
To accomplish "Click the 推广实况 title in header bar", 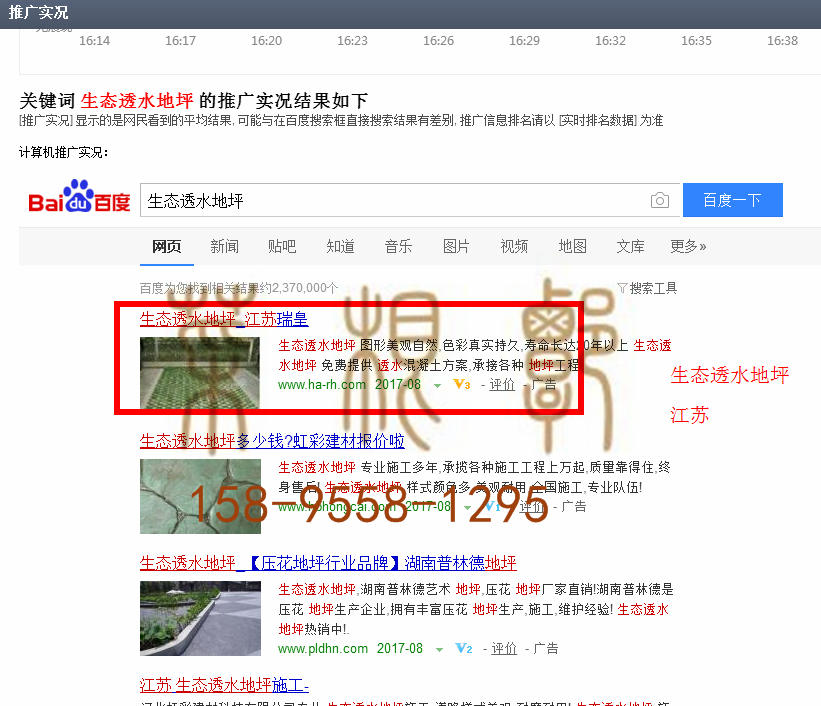I will click(38, 13).
